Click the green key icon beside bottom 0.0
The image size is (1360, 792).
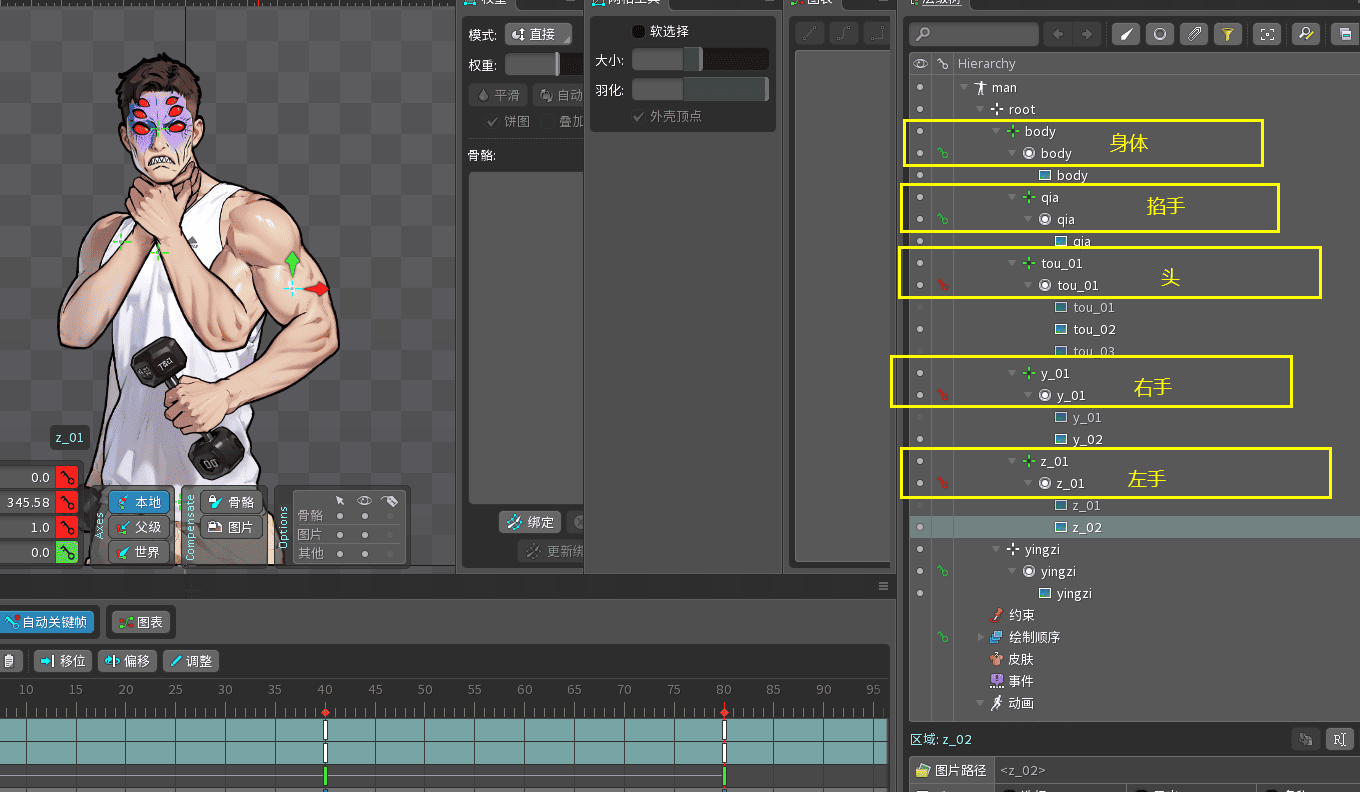pos(67,552)
